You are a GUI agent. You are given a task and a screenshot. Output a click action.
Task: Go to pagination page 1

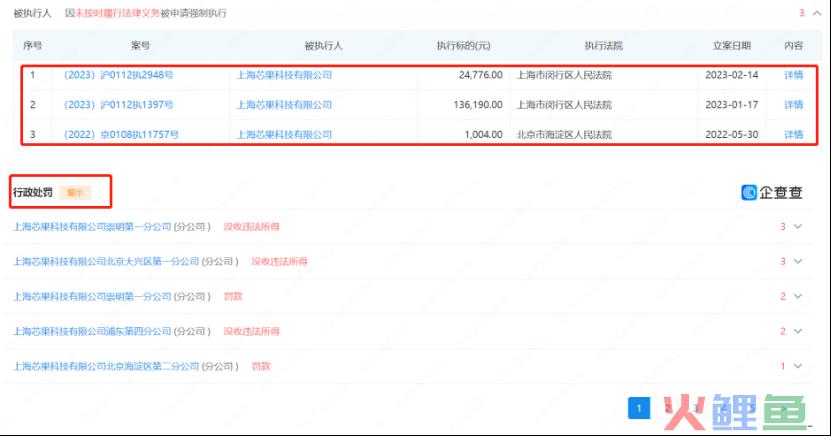click(639, 408)
